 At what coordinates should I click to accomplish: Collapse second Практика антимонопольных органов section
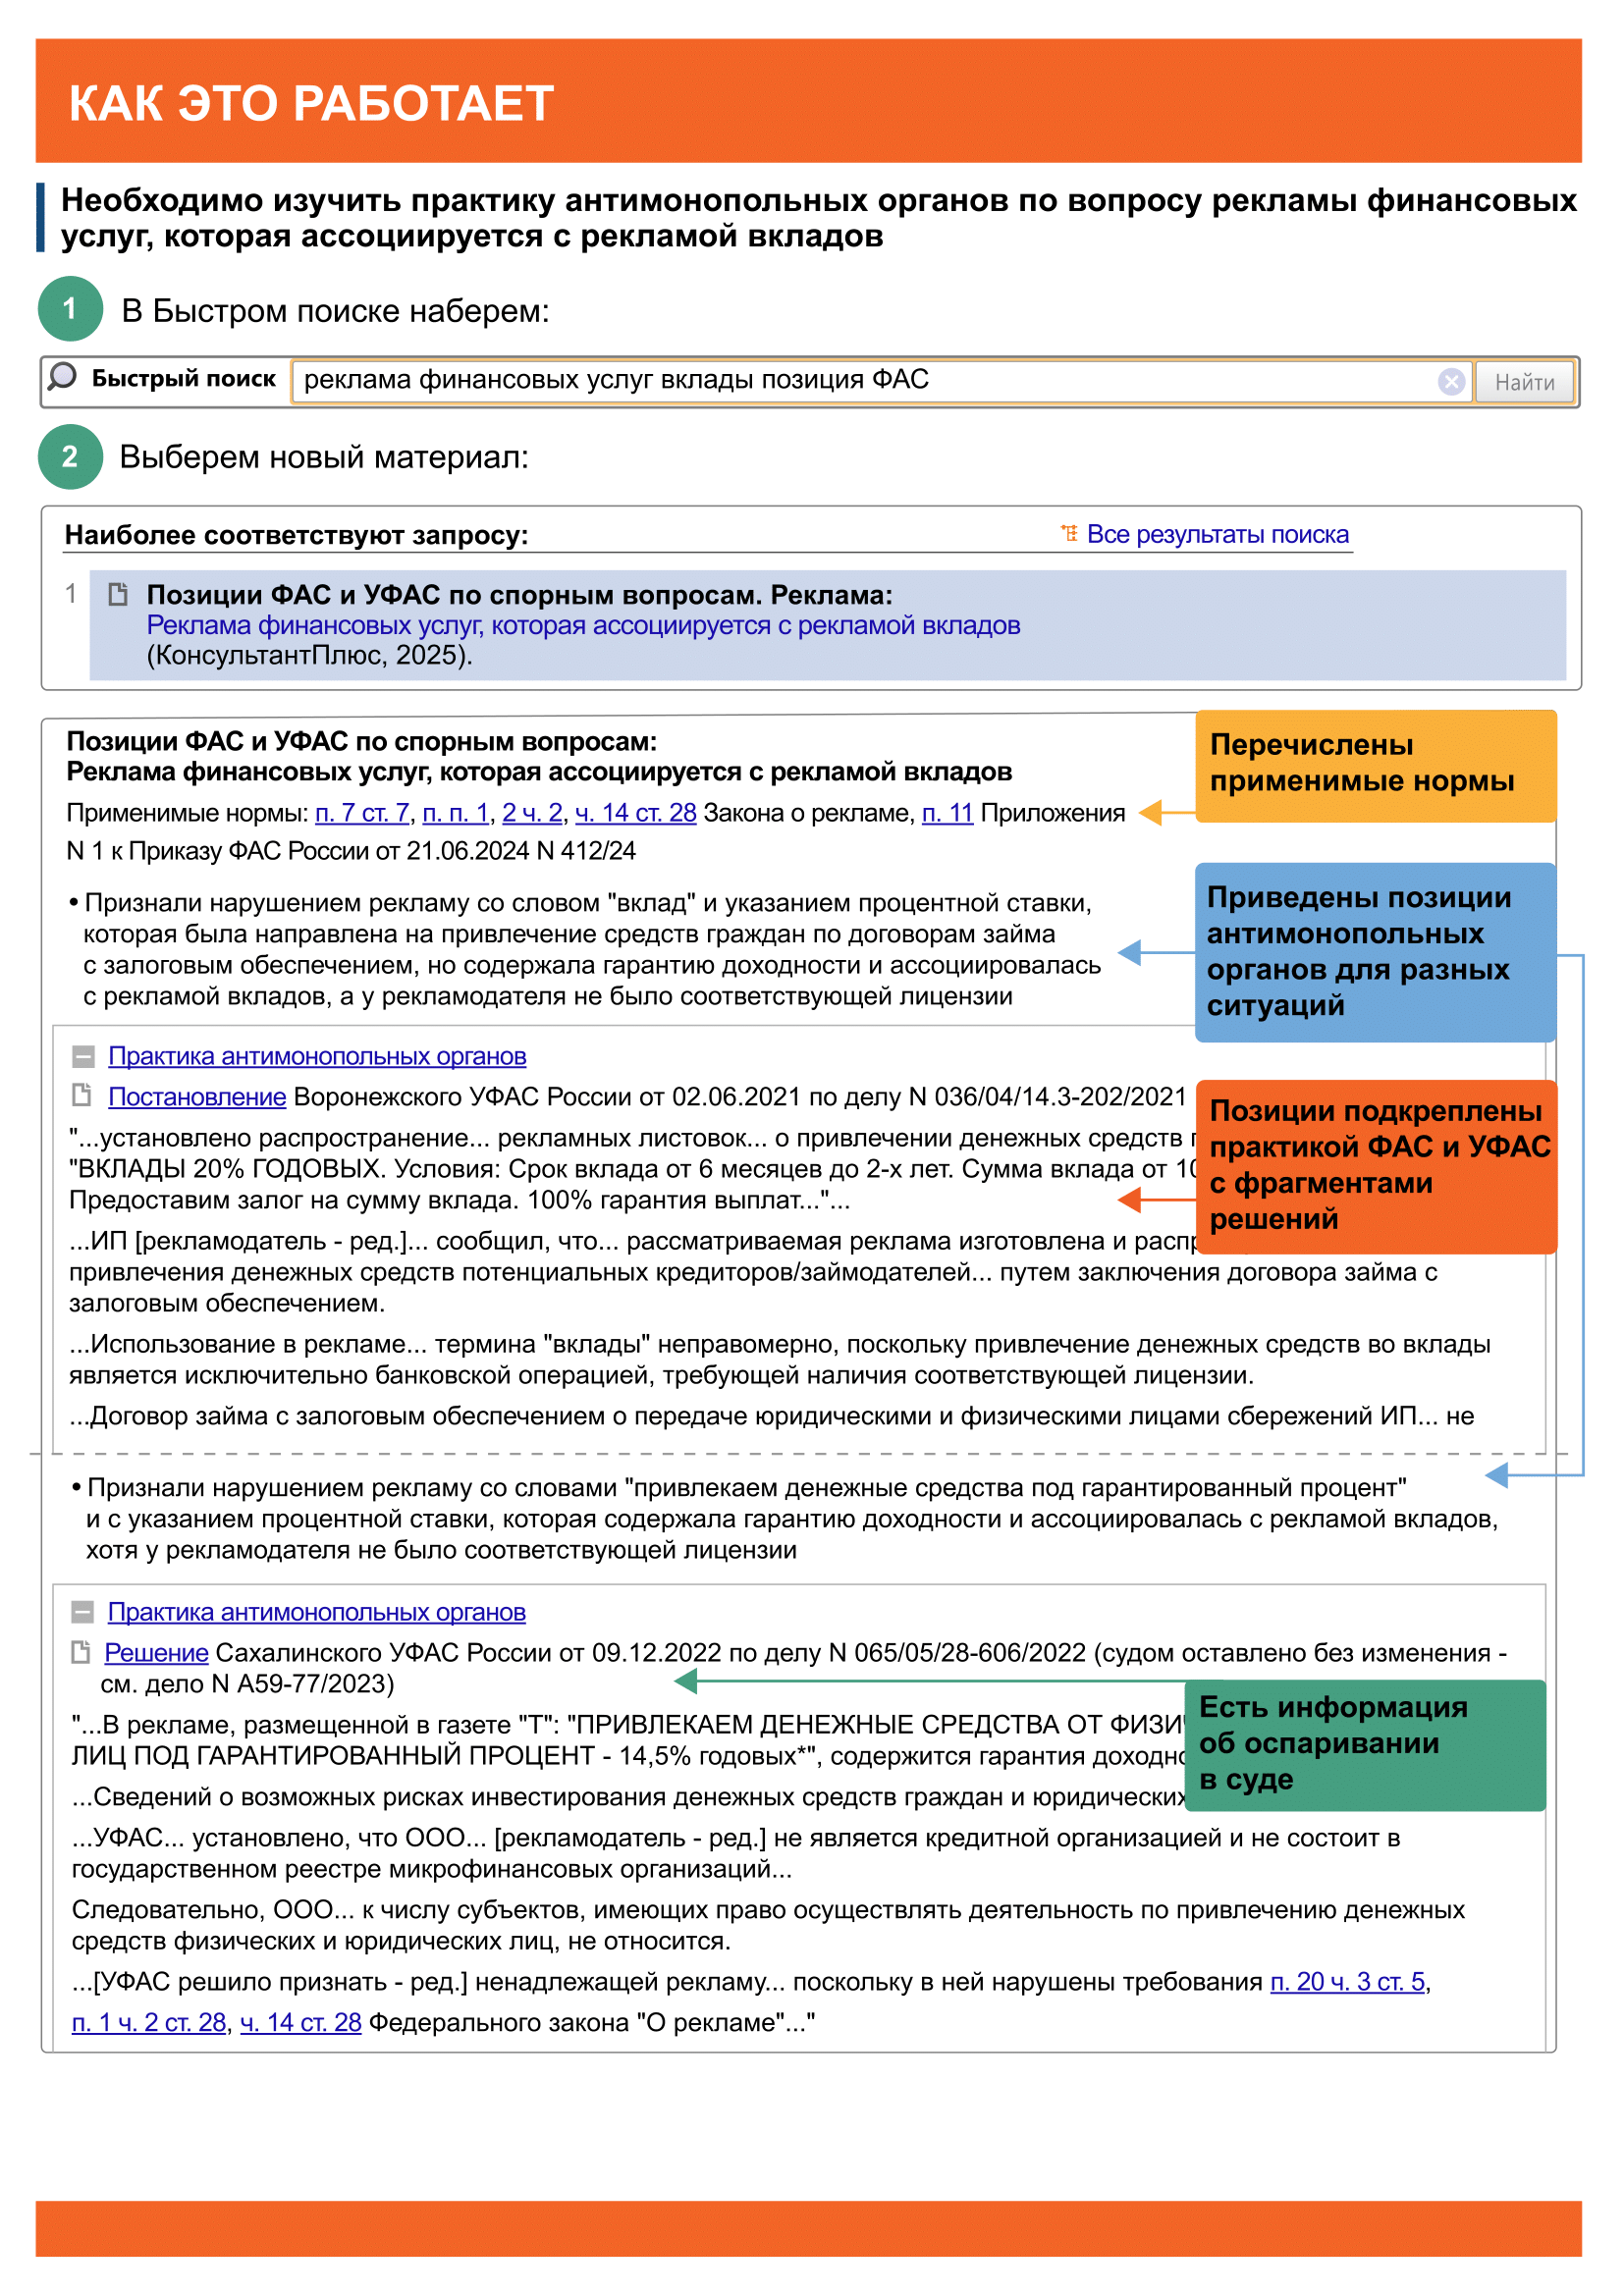click(x=83, y=1612)
